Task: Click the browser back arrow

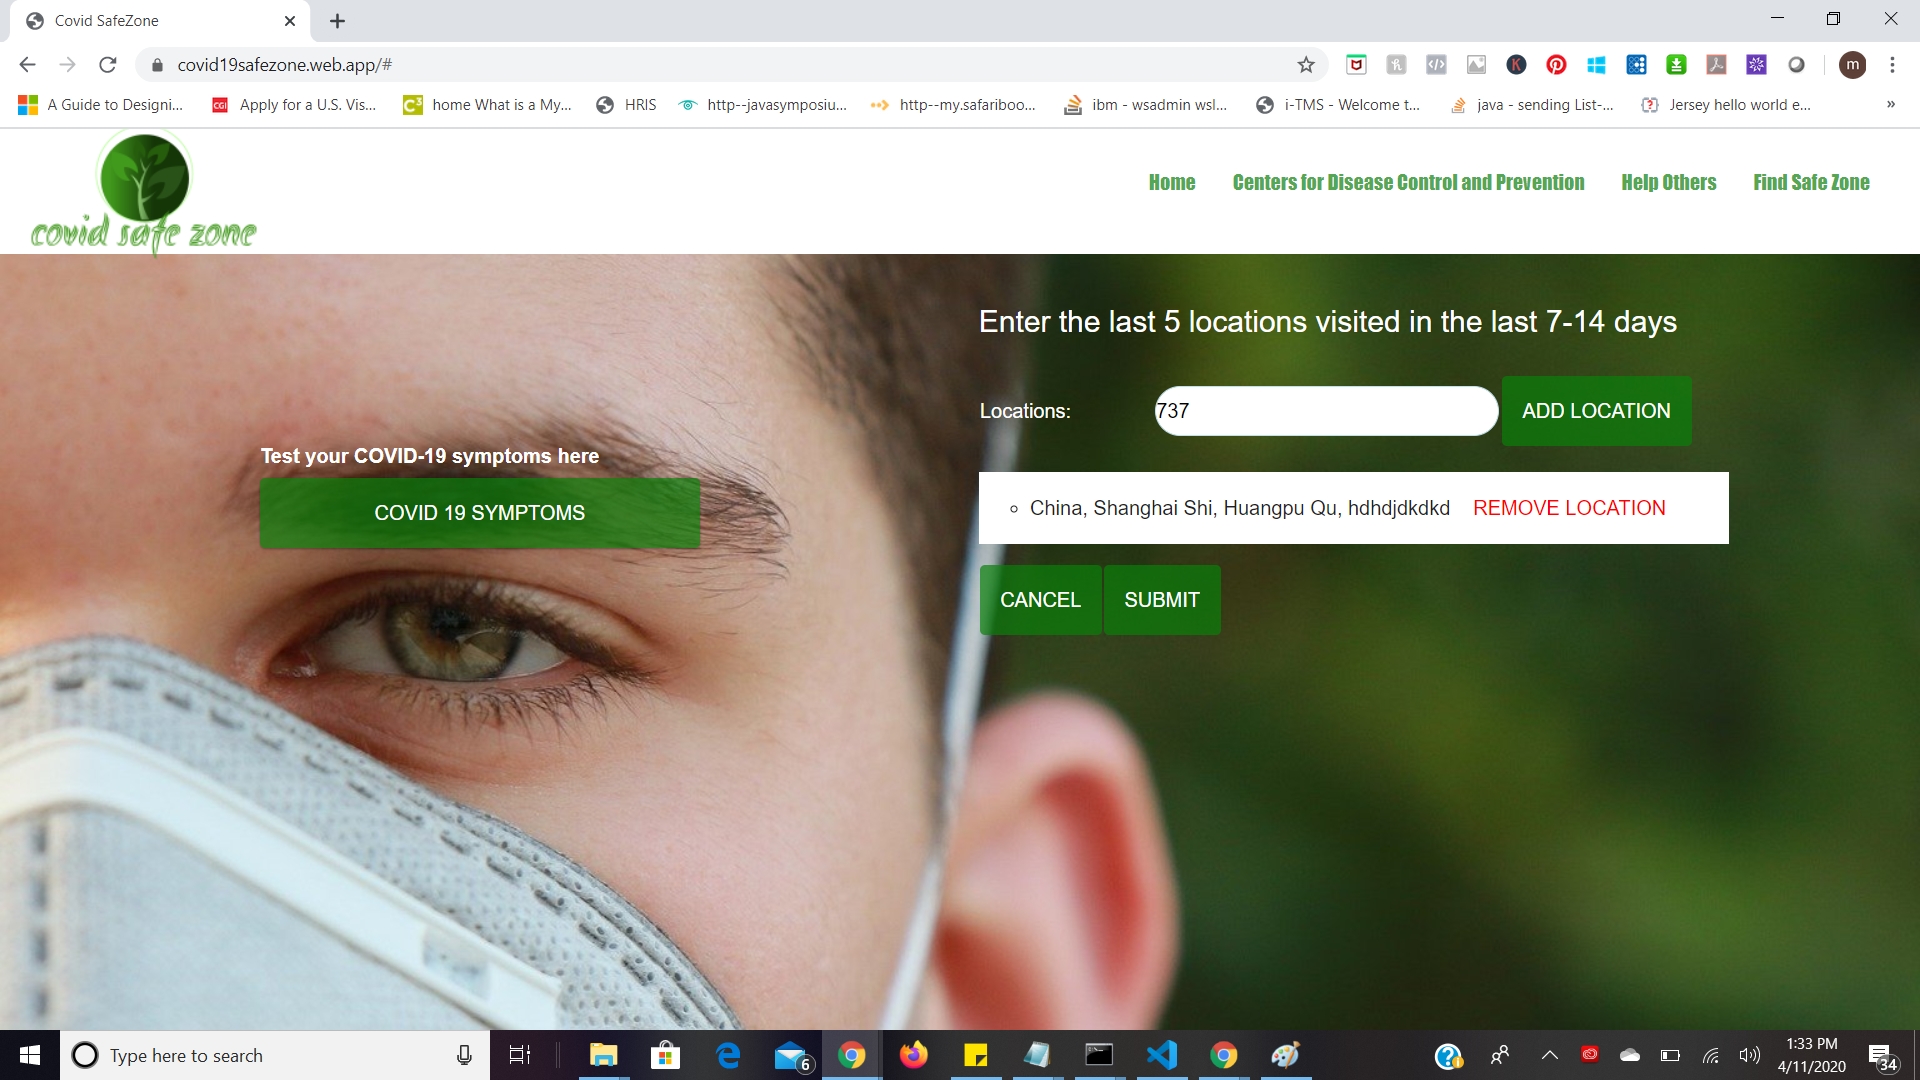Action: [x=27, y=65]
